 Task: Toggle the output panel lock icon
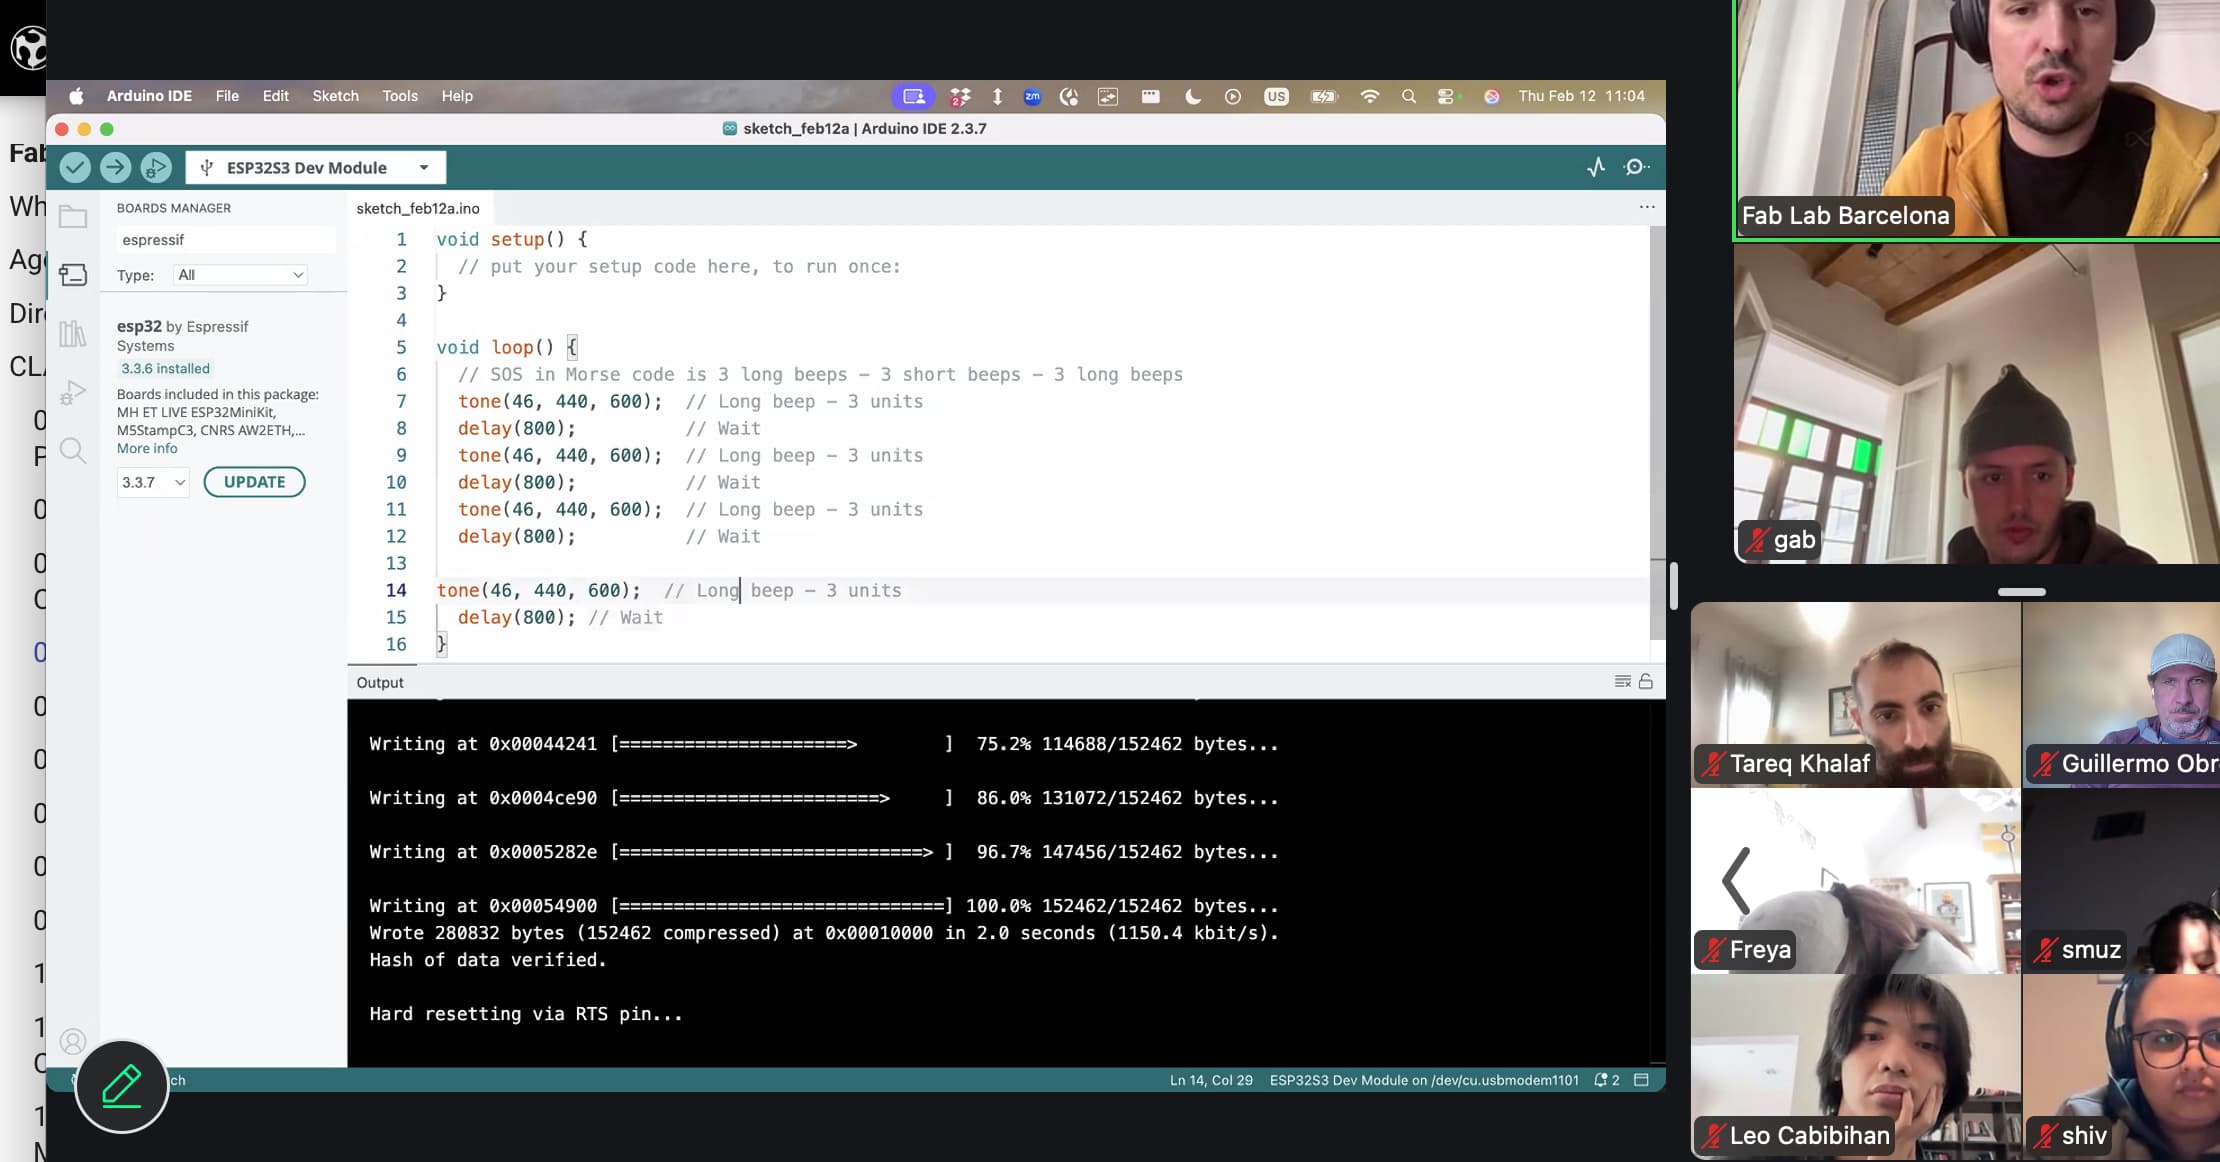[x=1646, y=682]
